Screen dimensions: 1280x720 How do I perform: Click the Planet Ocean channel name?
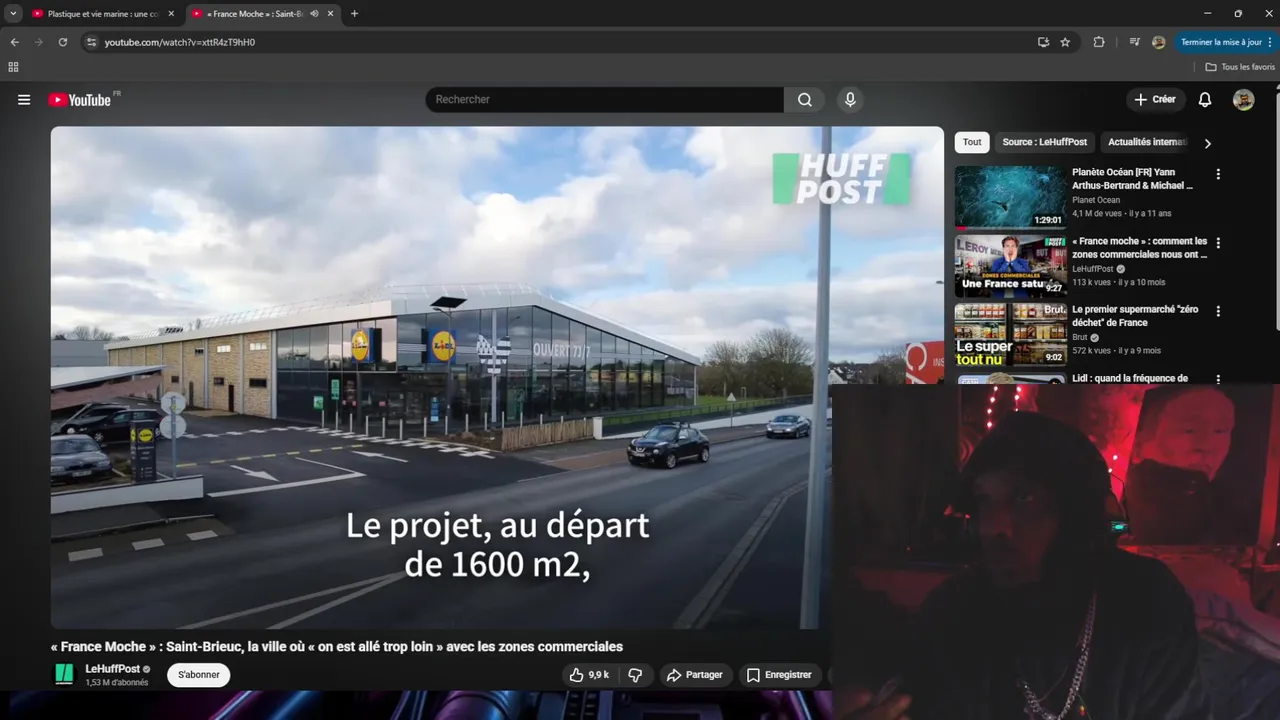pos(1096,200)
